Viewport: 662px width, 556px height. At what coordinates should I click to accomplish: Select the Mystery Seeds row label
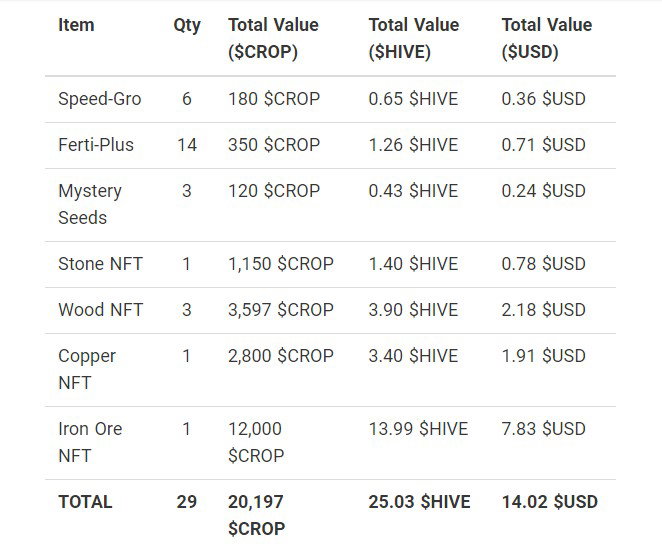click(90, 204)
